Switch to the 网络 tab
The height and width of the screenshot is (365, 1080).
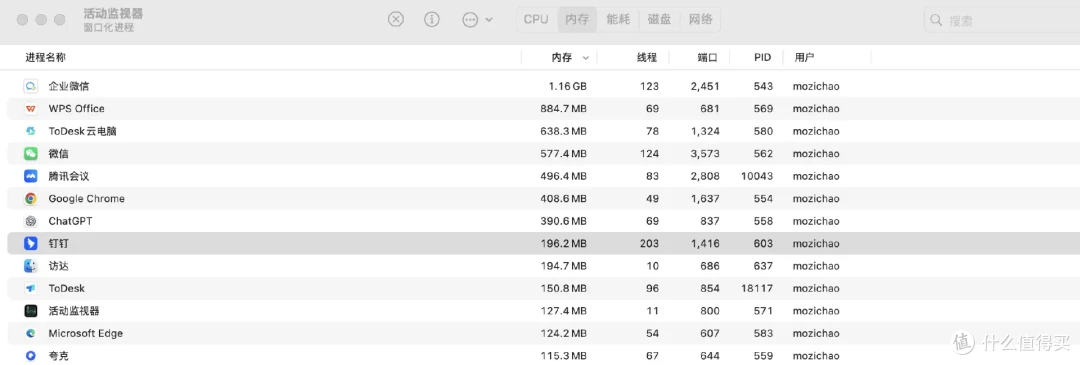[x=700, y=19]
